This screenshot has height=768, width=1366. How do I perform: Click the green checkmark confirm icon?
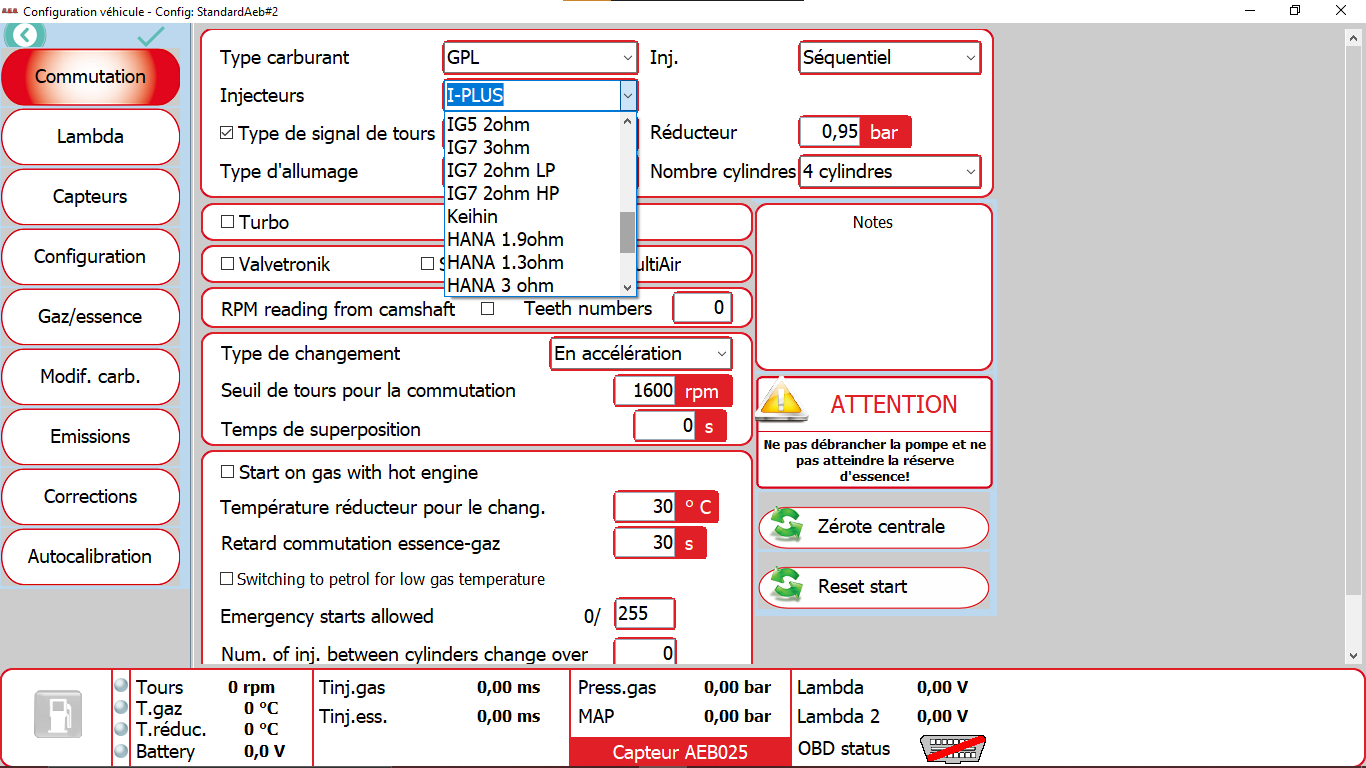tap(151, 36)
